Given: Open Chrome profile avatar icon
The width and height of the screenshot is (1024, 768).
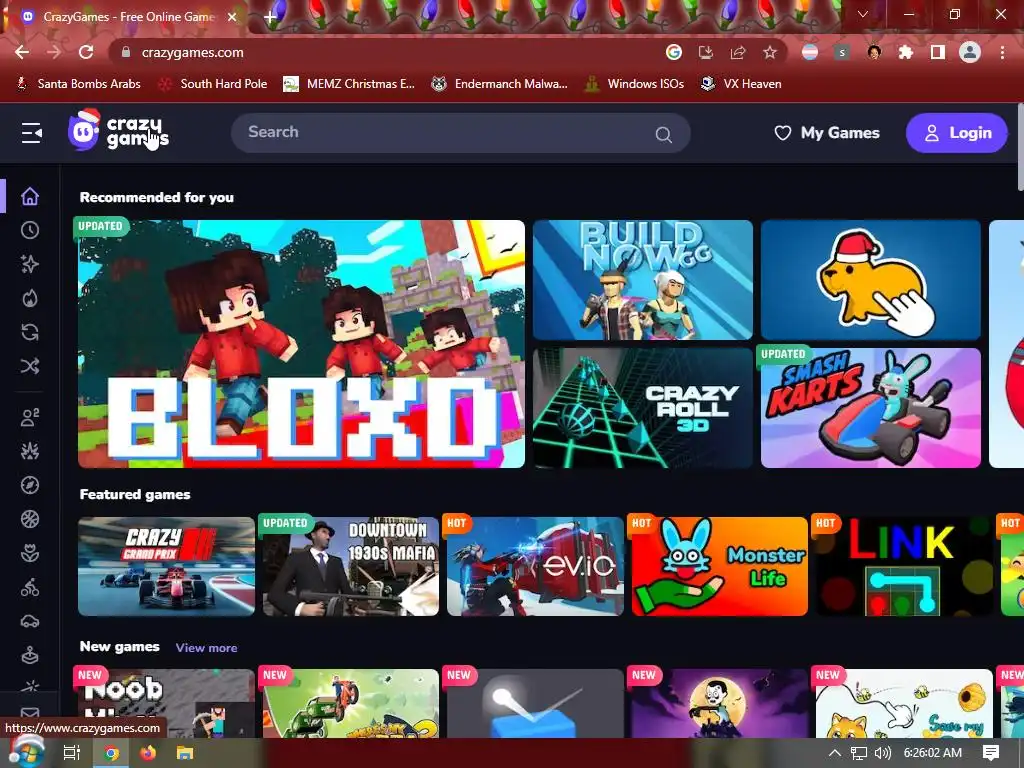Looking at the screenshot, I should (x=970, y=52).
